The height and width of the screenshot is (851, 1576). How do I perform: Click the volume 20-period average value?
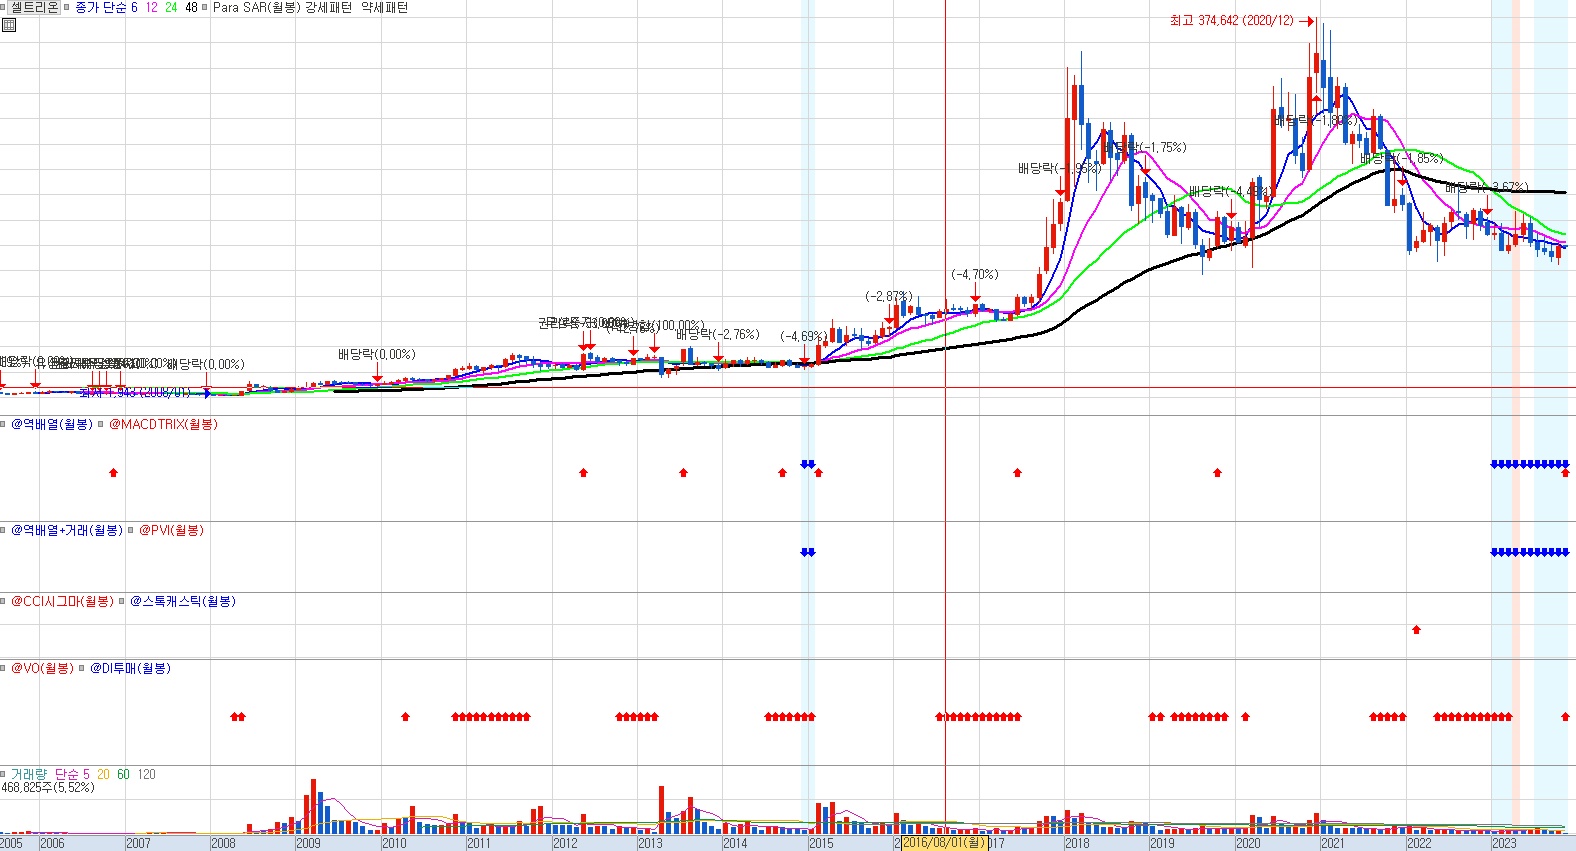103,774
